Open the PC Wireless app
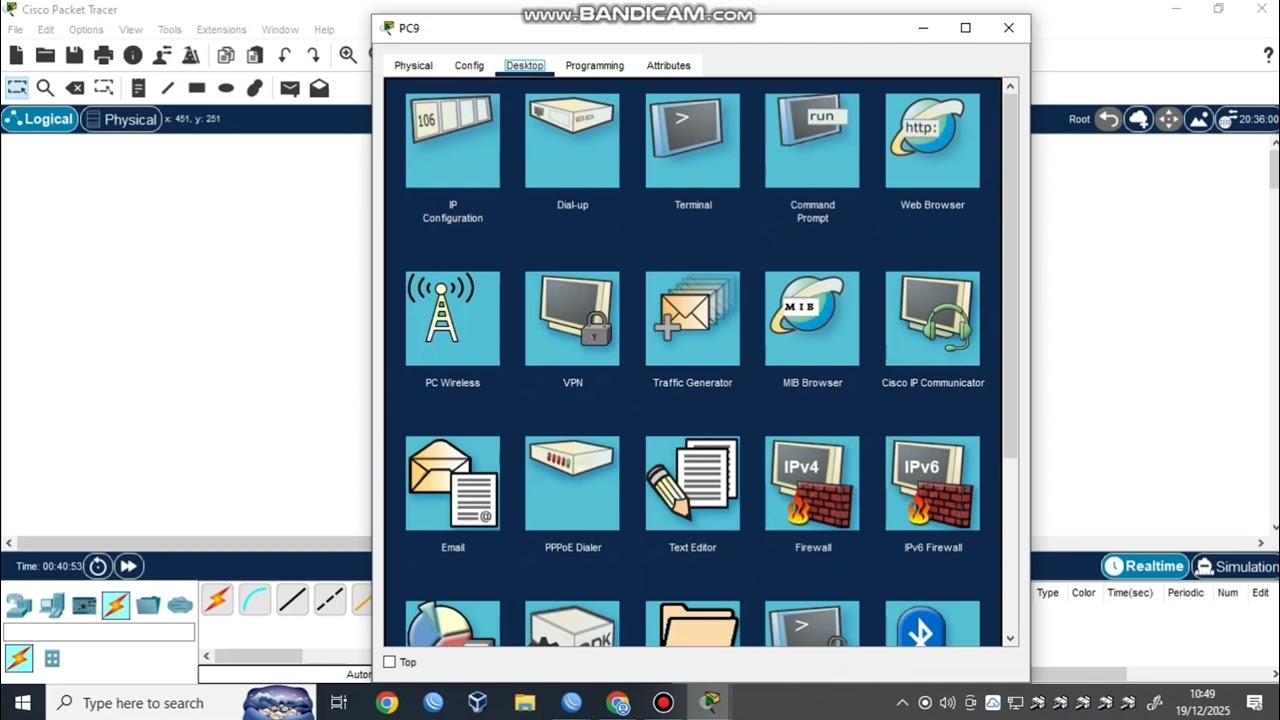This screenshot has width=1280, height=720. (452, 319)
